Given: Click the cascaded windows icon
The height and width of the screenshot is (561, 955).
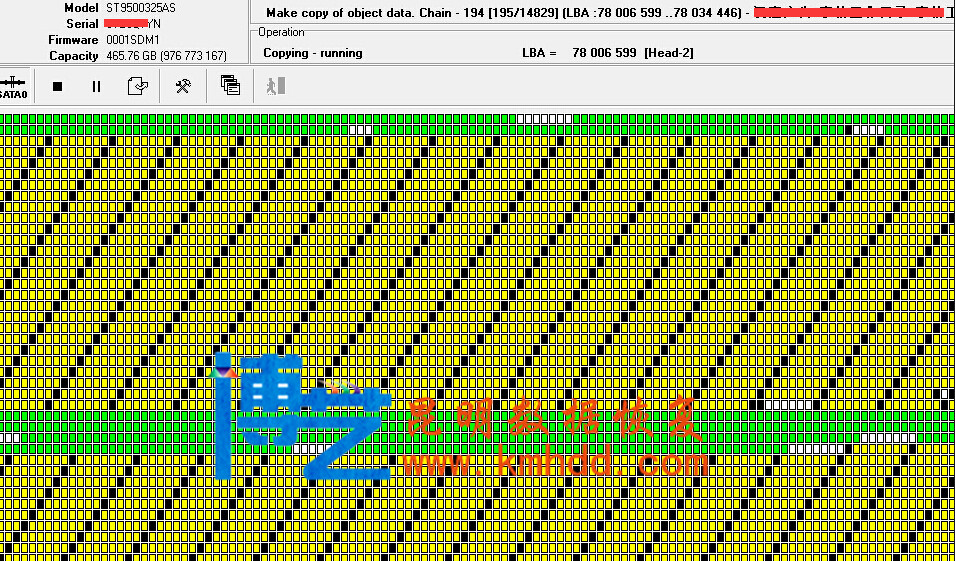Looking at the screenshot, I should click(x=230, y=87).
